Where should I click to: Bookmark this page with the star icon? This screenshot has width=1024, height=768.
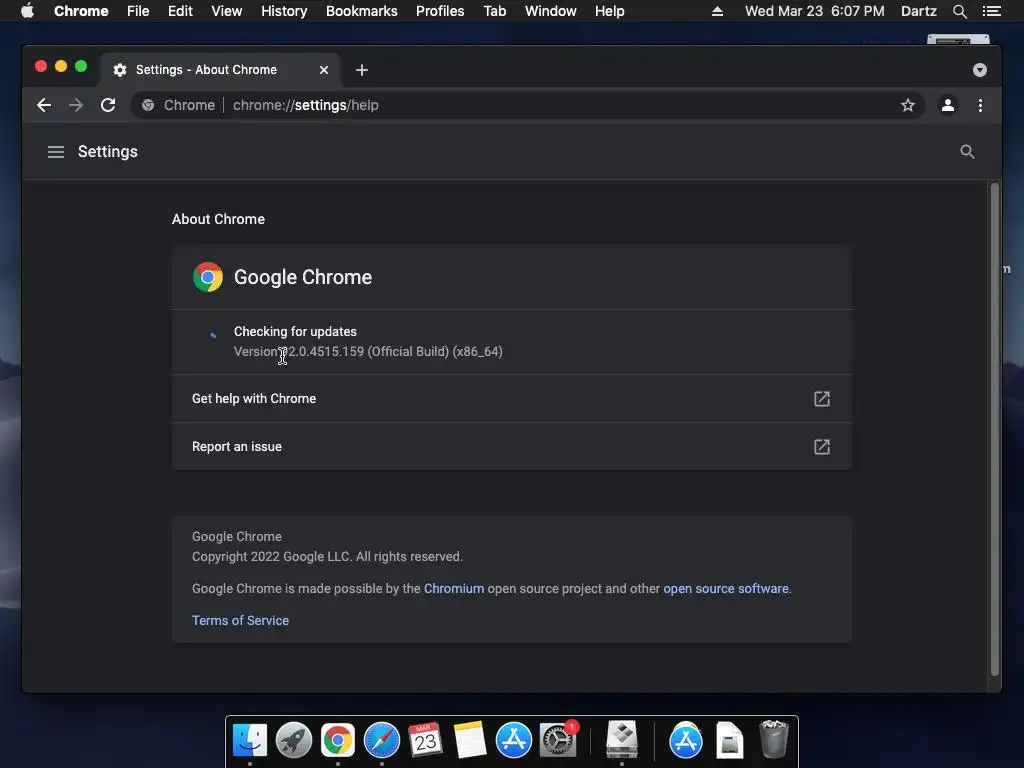click(908, 105)
